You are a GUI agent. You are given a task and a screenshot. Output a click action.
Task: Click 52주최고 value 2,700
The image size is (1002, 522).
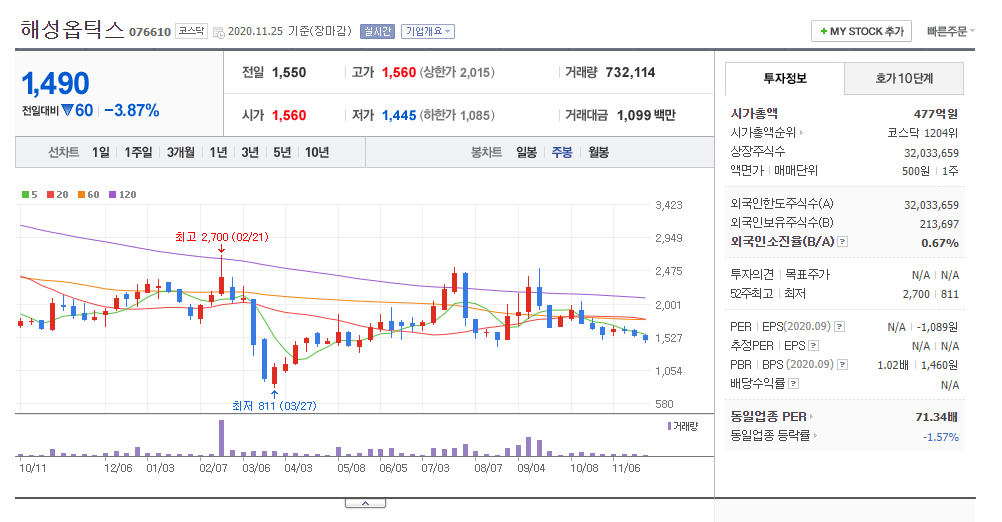tap(916, 294)
